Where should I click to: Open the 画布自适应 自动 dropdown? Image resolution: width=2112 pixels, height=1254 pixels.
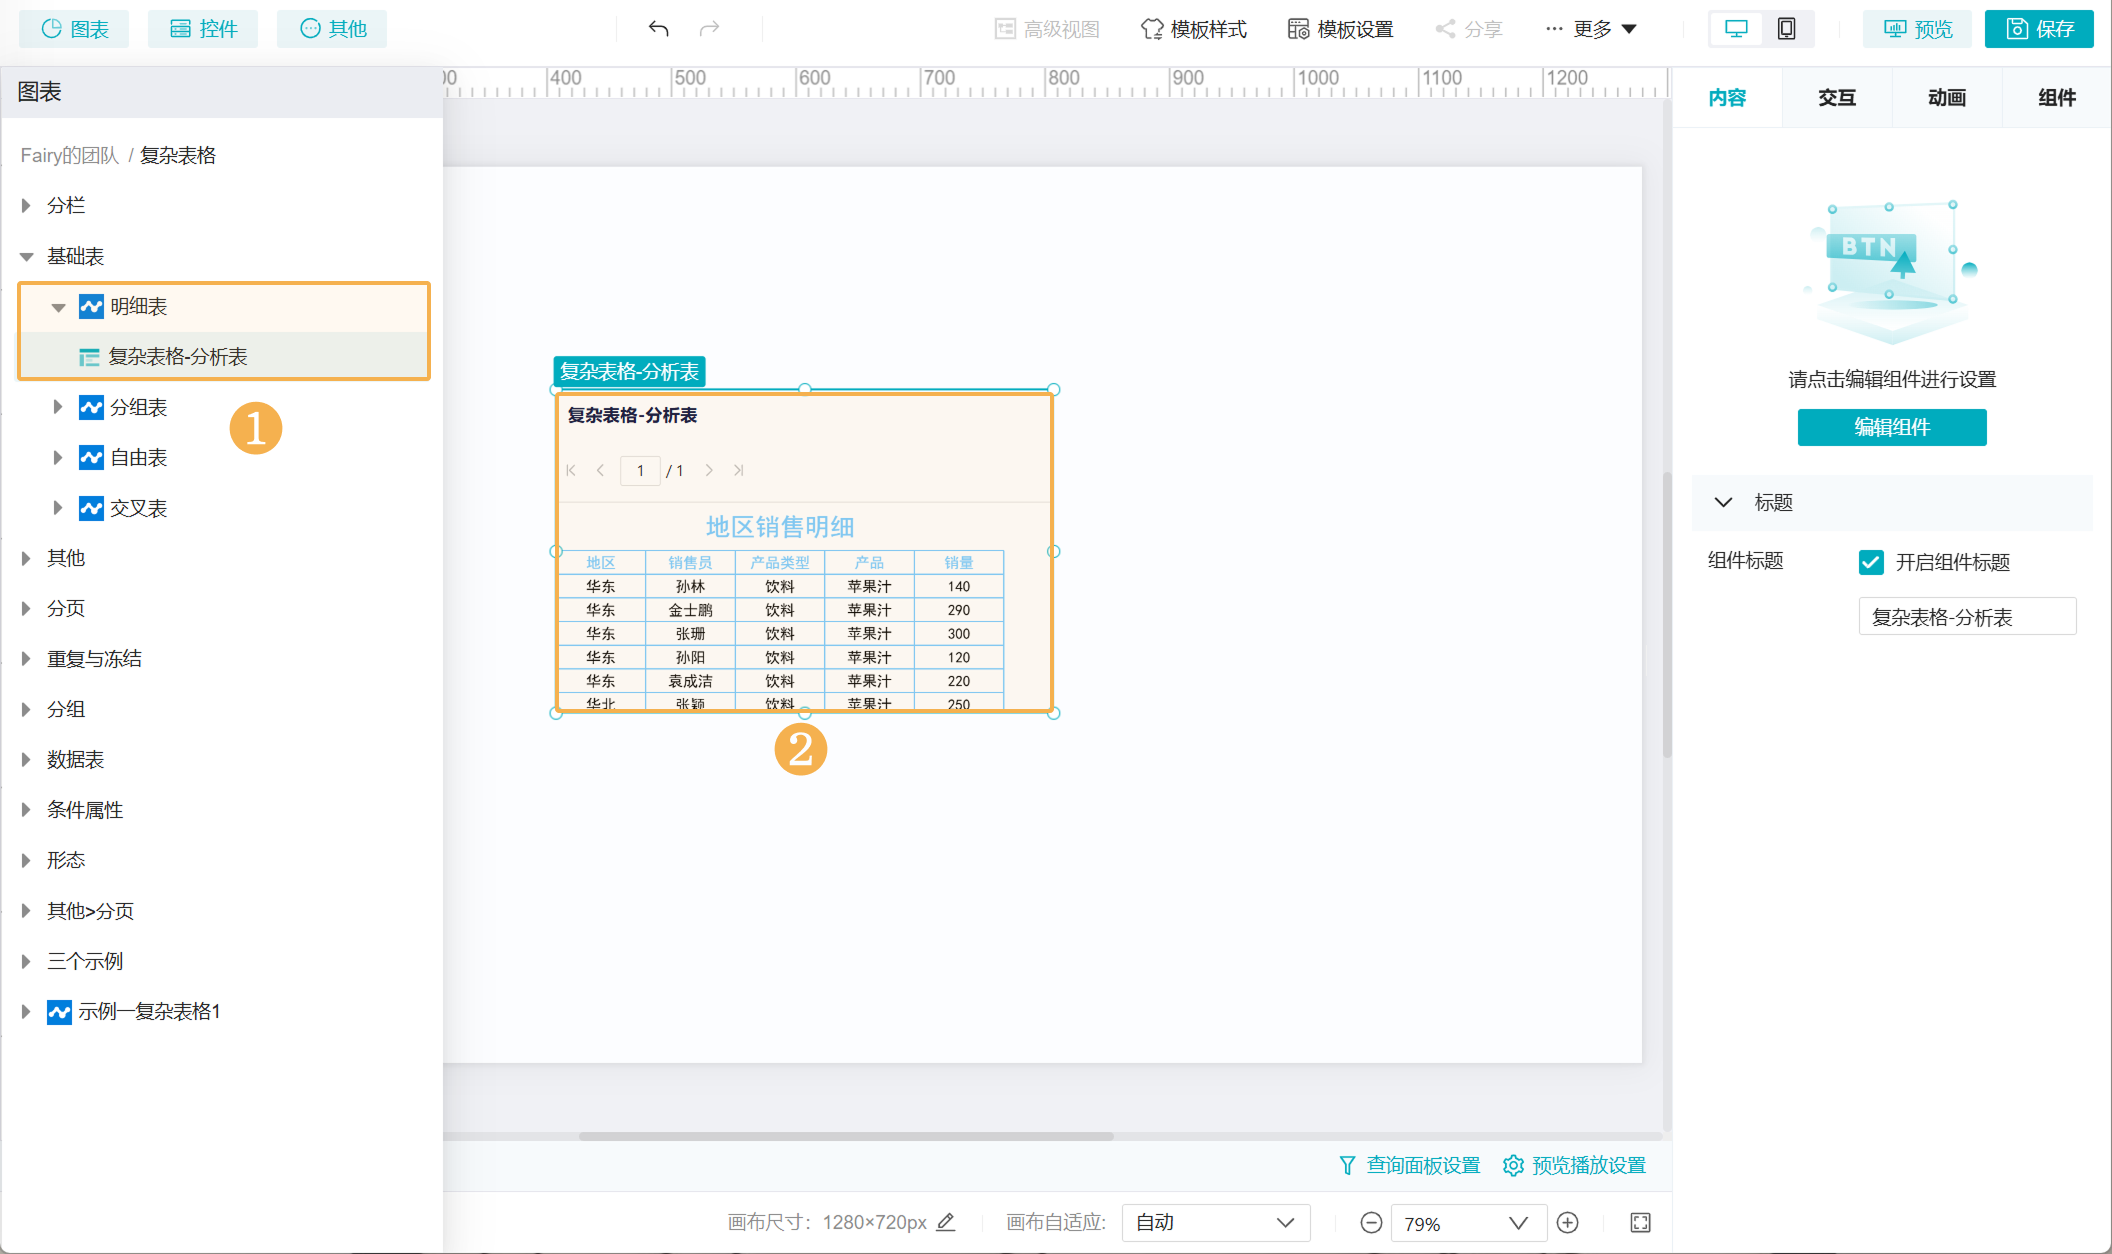(1215, 1222)
